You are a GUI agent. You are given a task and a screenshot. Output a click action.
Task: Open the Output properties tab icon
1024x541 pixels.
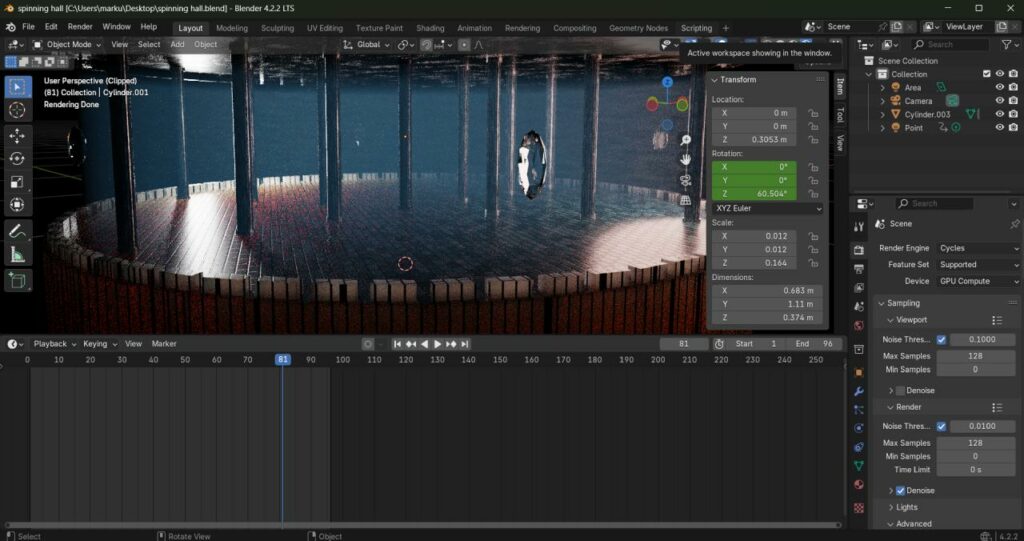tap(859, 269)
